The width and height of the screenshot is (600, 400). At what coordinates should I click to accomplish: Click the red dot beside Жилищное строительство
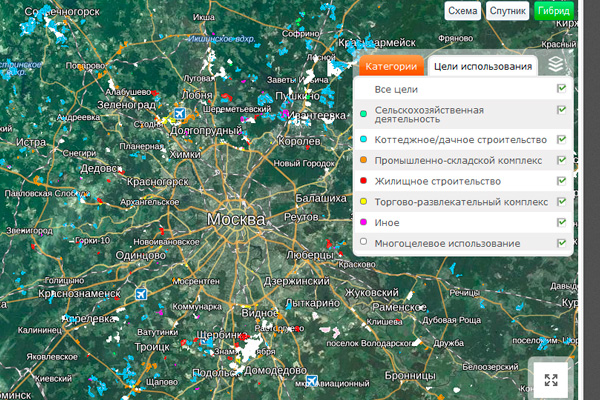click(x=364, y=181)
